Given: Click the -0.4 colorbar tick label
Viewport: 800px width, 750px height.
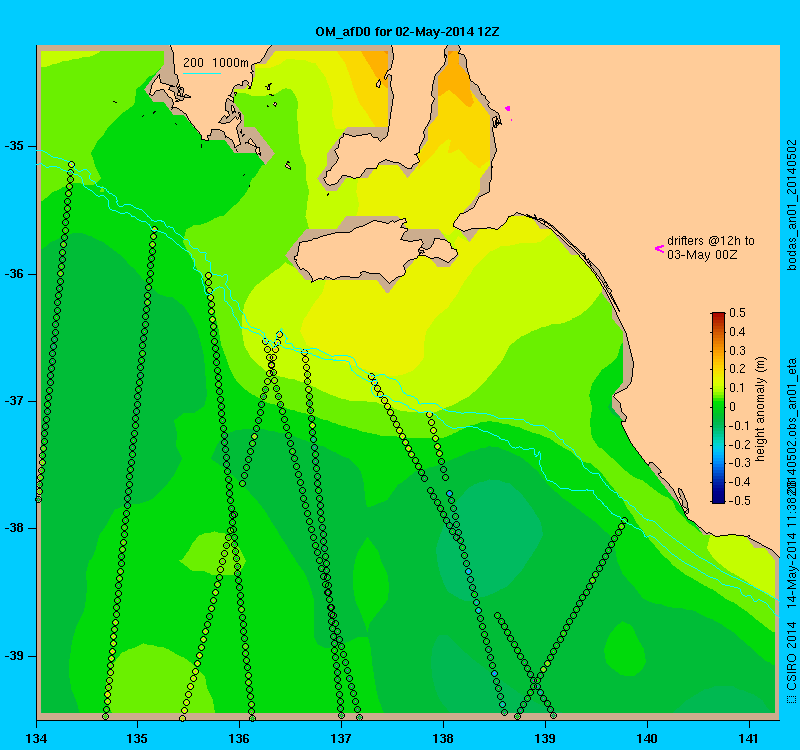Looking at the screenshot, I should point(738,482).
